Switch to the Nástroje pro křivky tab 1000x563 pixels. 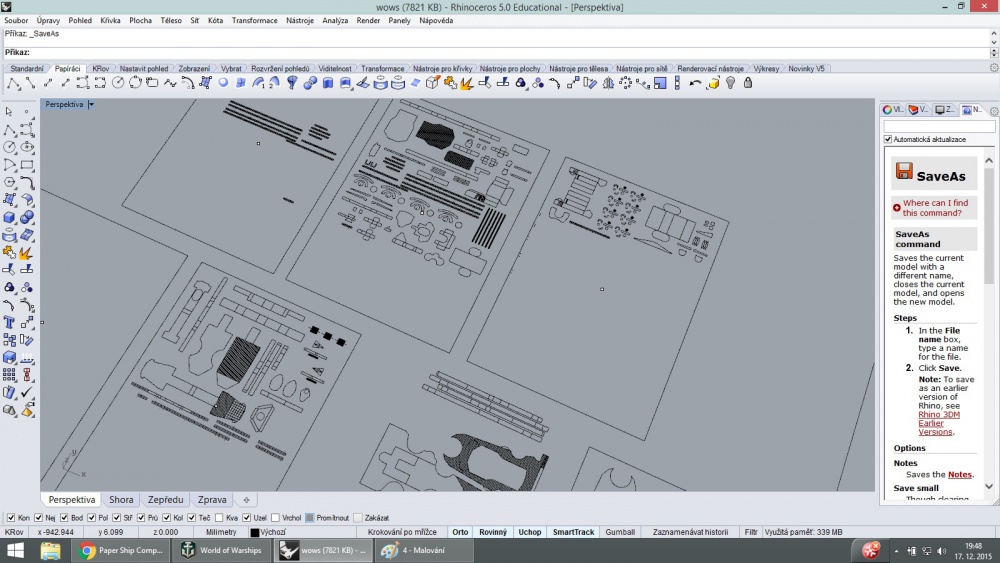point(443,68)
